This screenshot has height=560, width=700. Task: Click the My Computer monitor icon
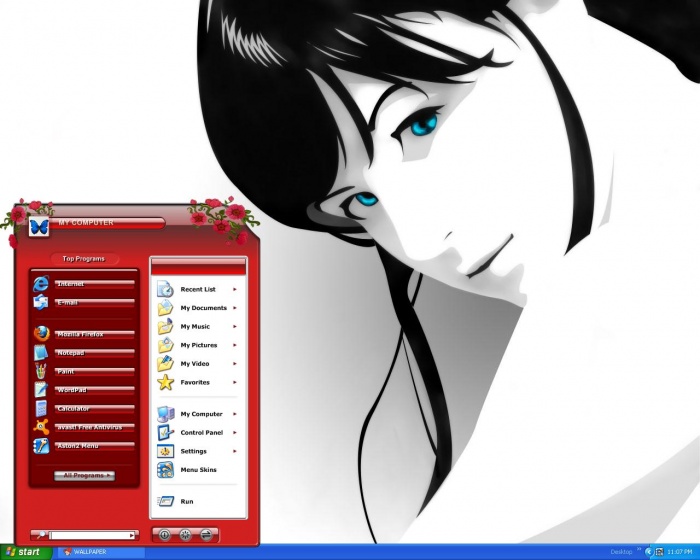pos(165,414)
